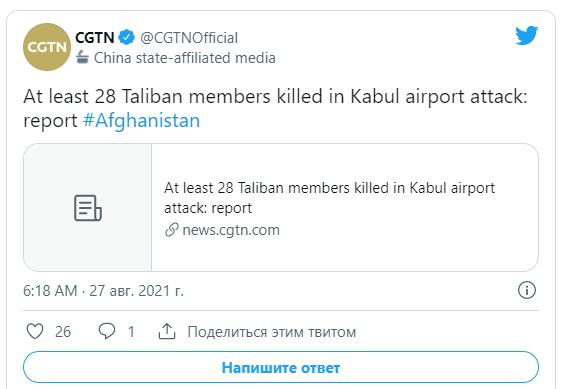Like the tweet with the heart icon
This screenshot has height=389, width=587.
click(35, 331)
